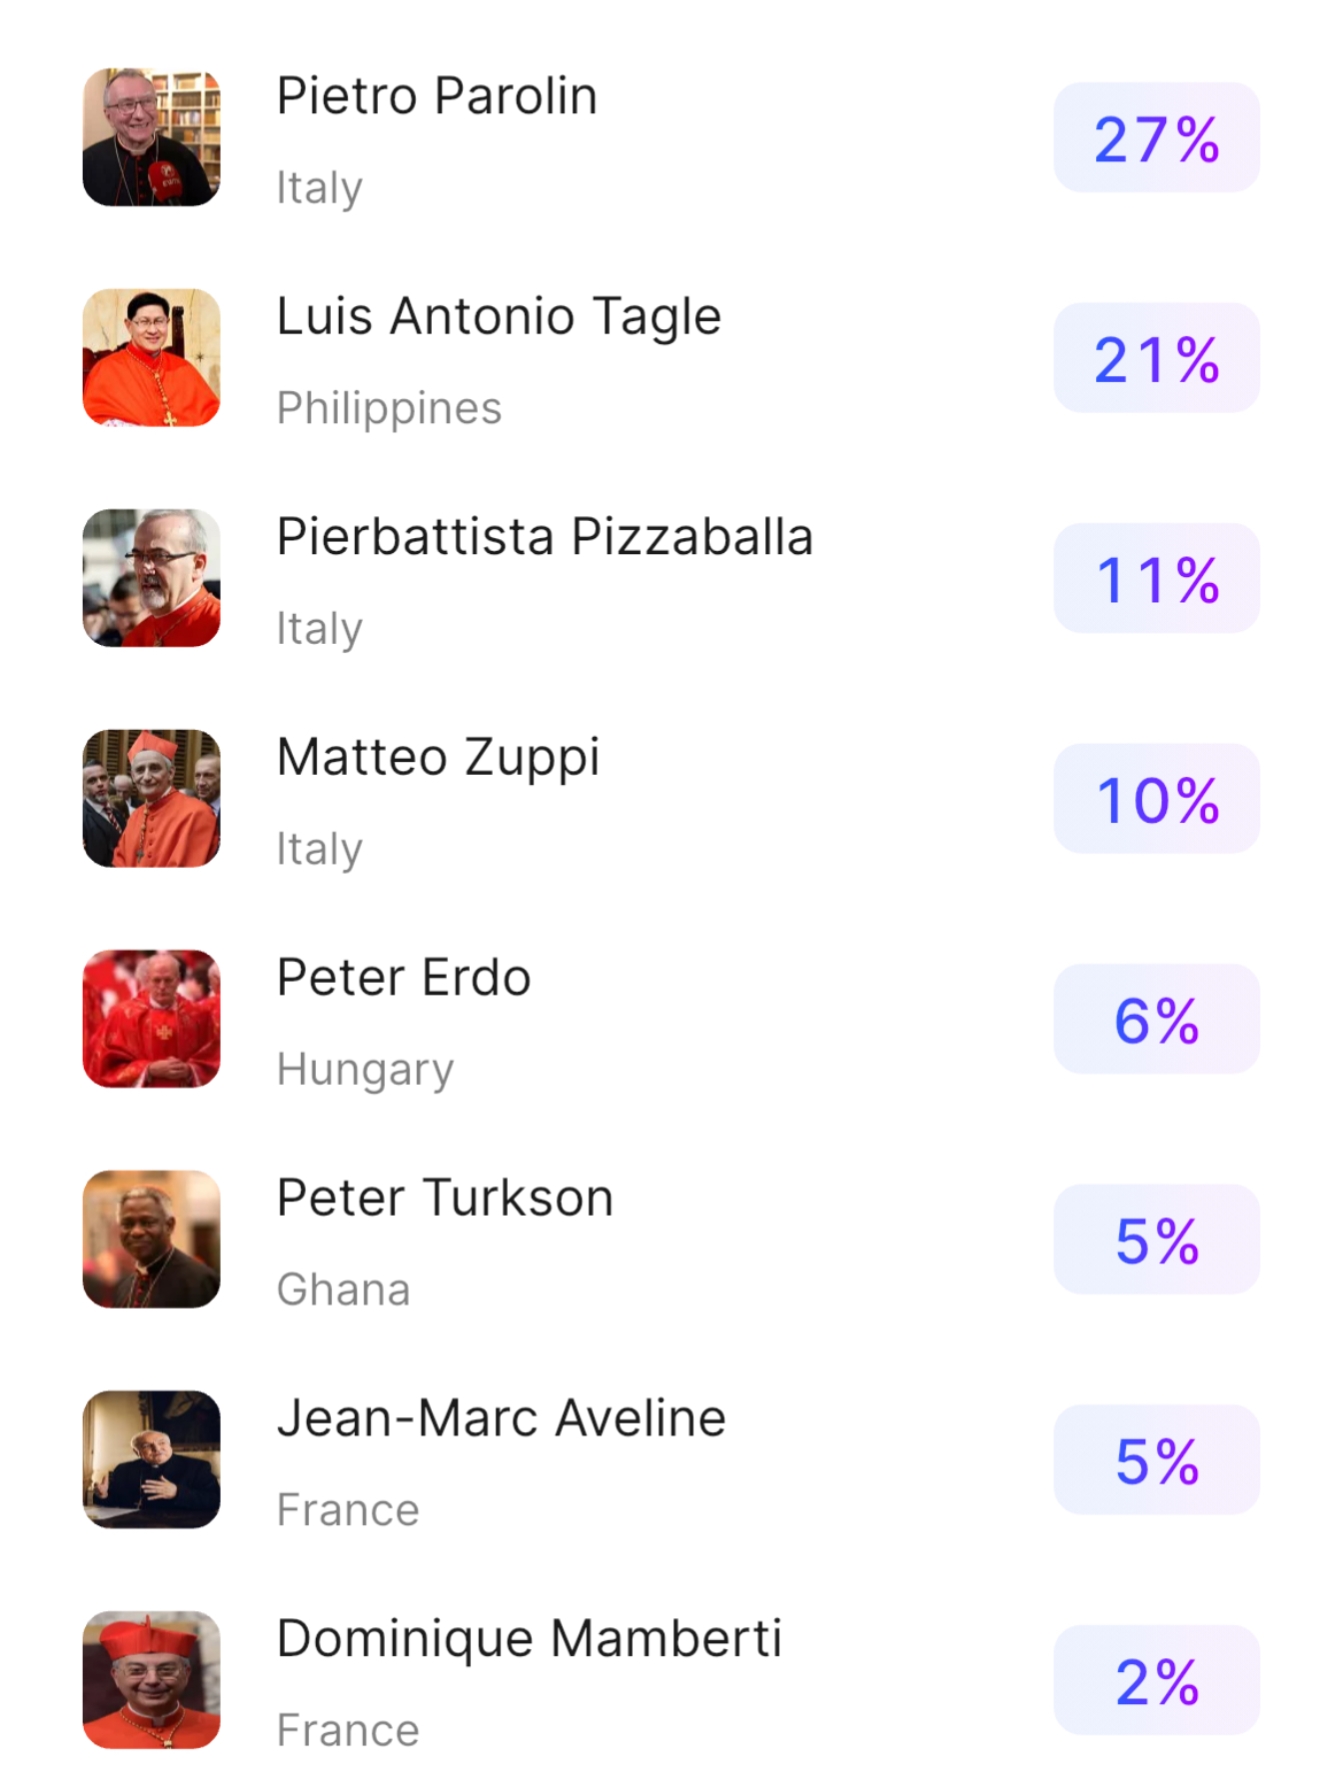Select the 11% percentage badge
The image size is (1343, 1783).
pyautogui.click(x=1156, y=579)
